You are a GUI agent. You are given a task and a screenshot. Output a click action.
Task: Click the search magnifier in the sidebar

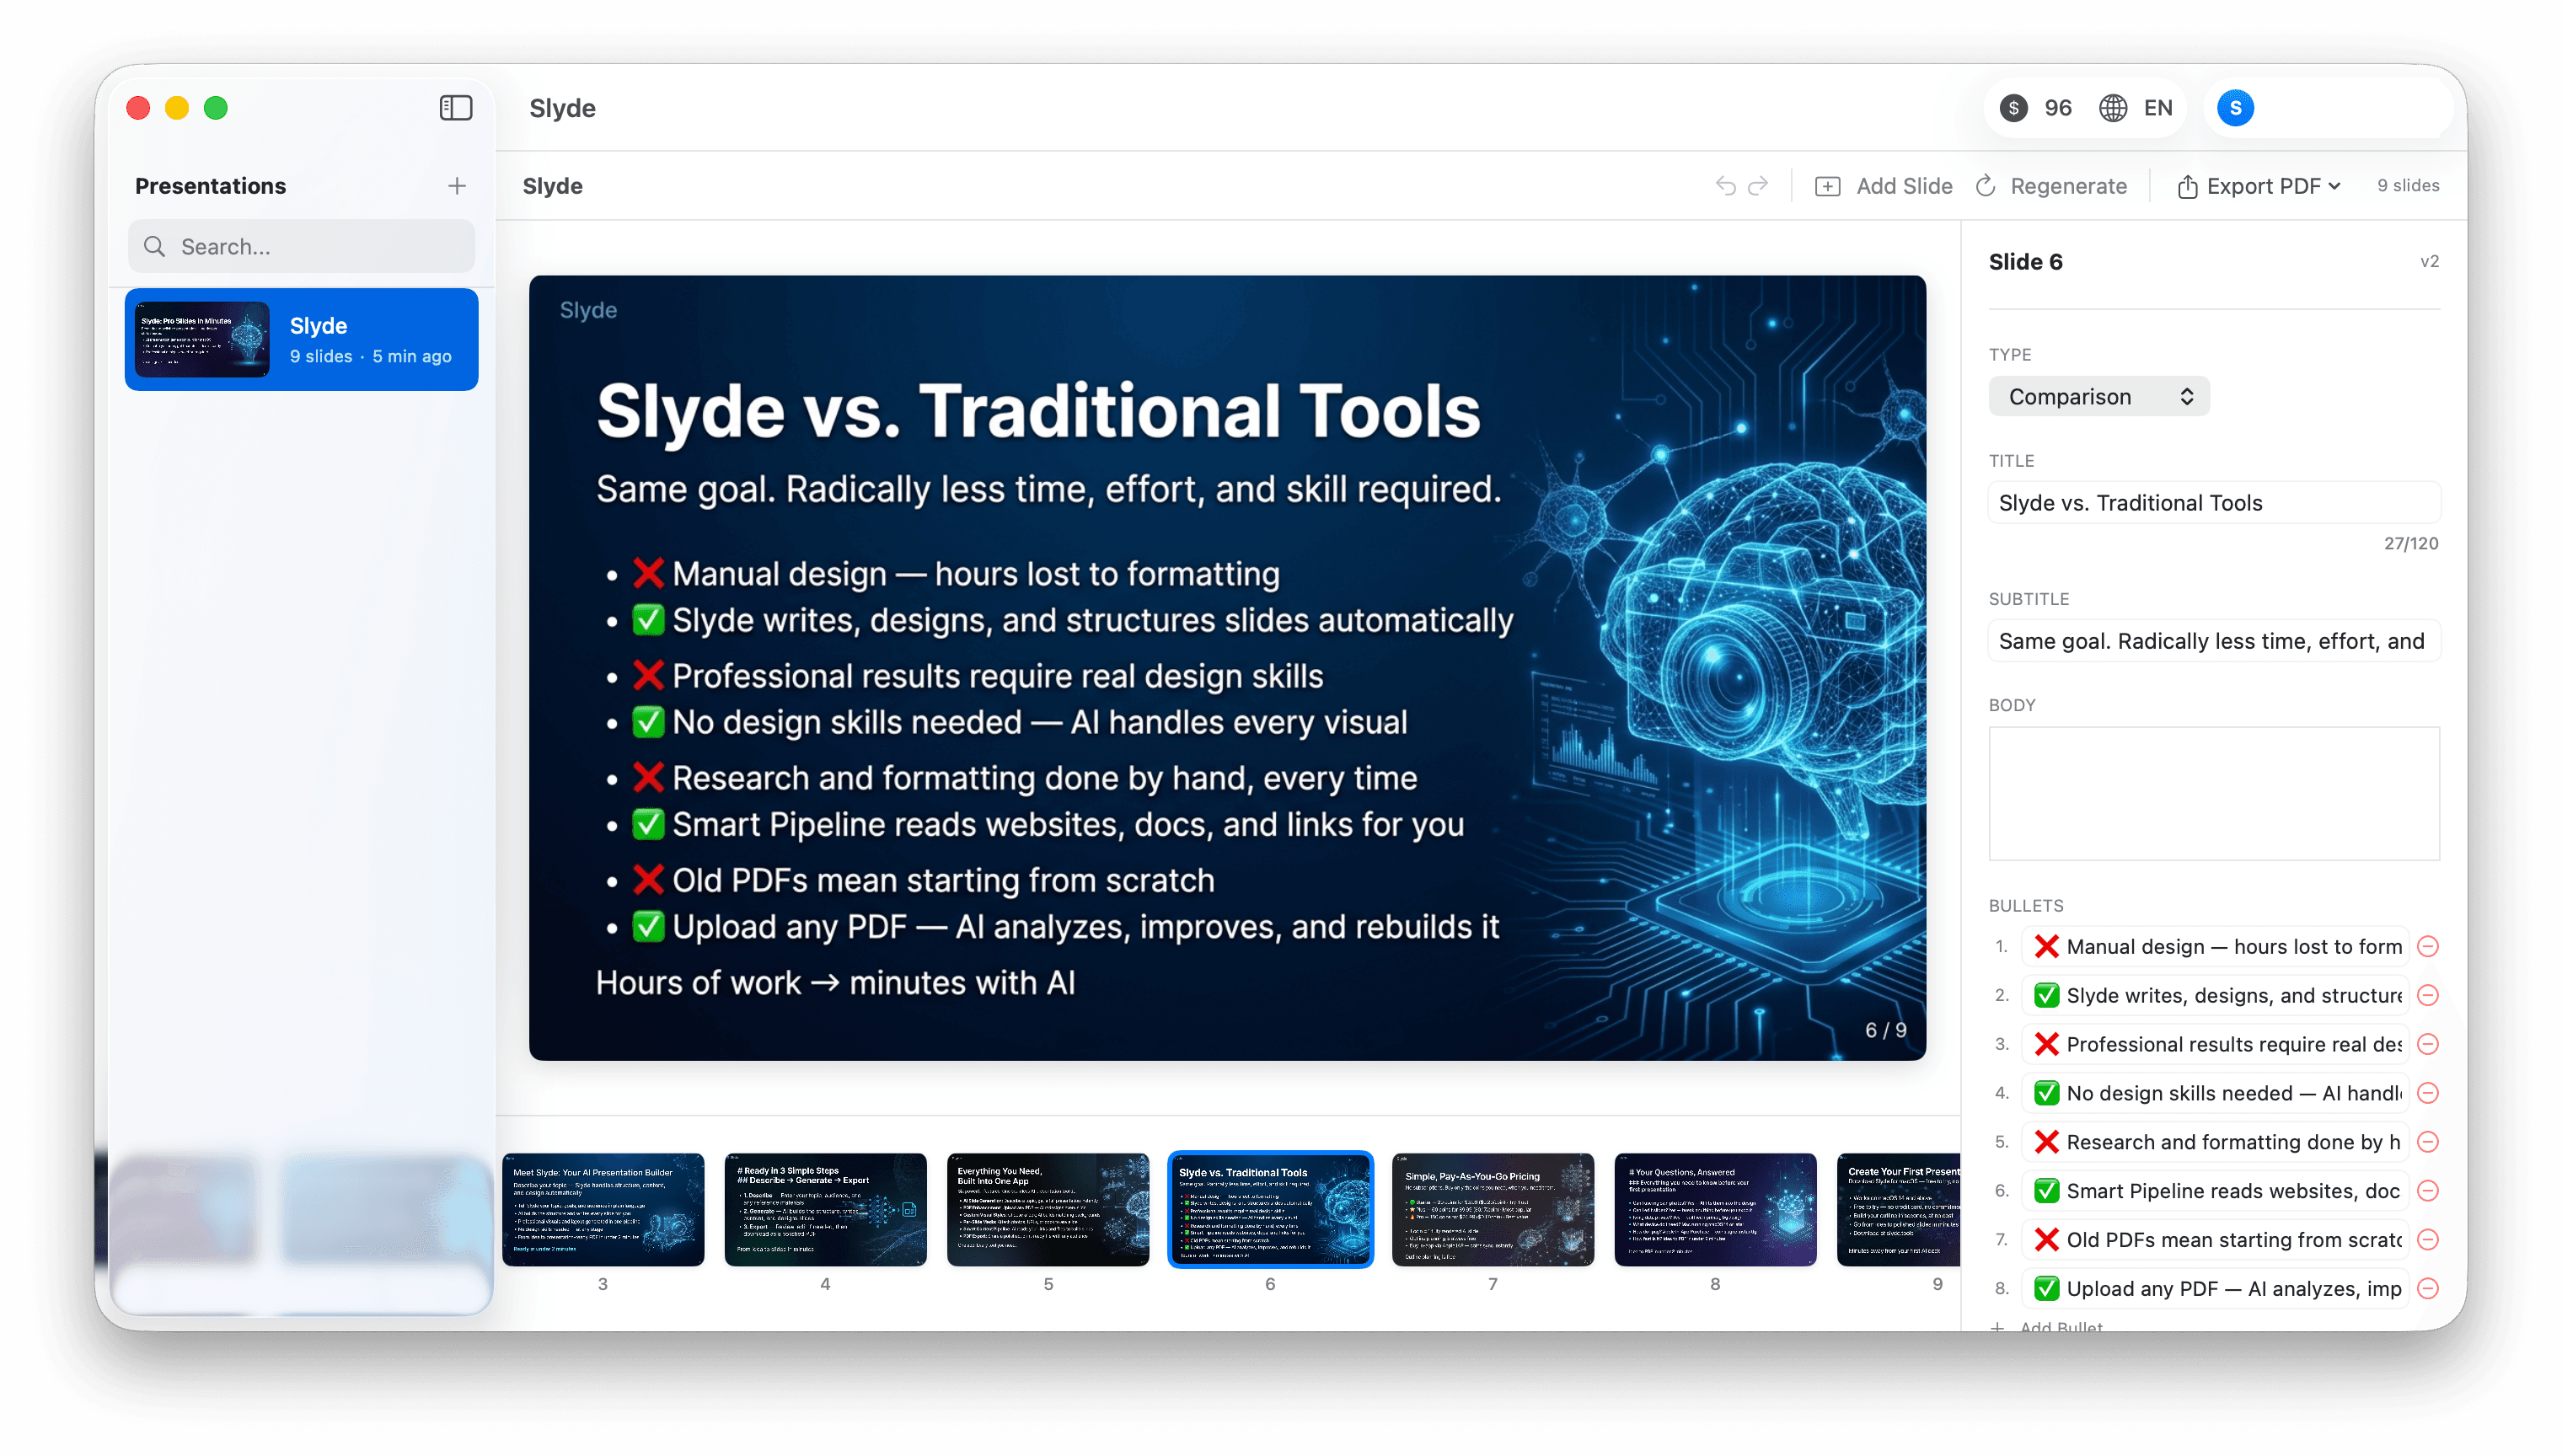tap(155, 246)
